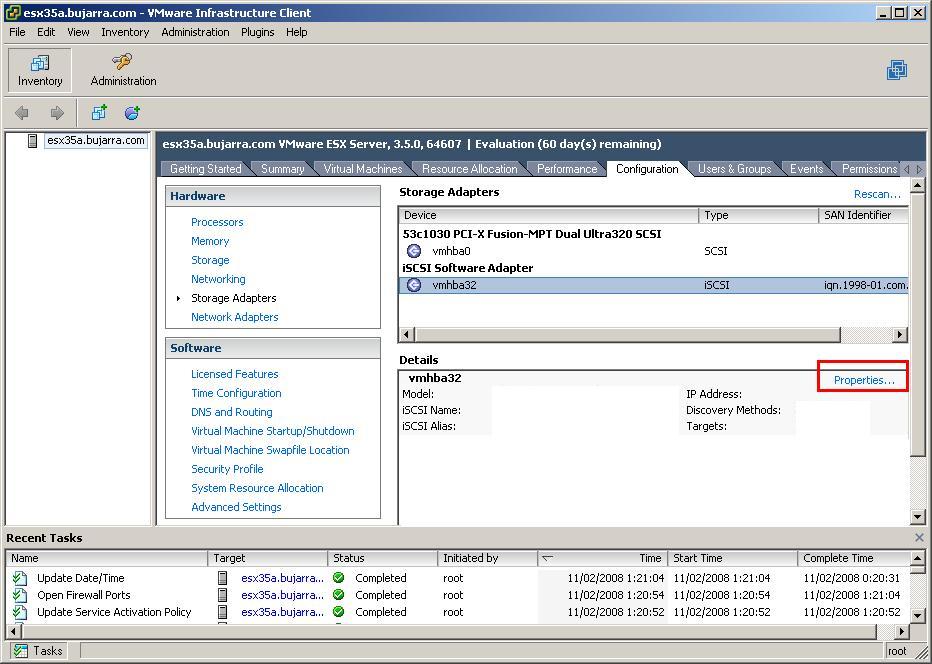This screenshot has height=664, width=932.
Task: Click the forward navigation arrow
Action: click(x=57, y=112)
